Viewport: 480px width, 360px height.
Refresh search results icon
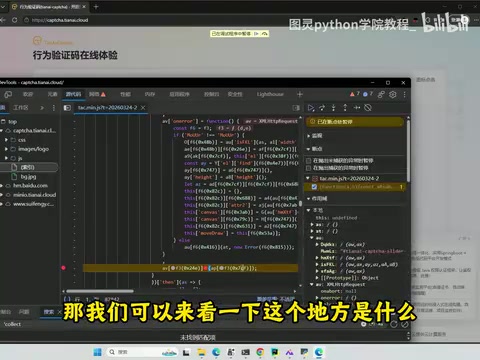[394, 324]
